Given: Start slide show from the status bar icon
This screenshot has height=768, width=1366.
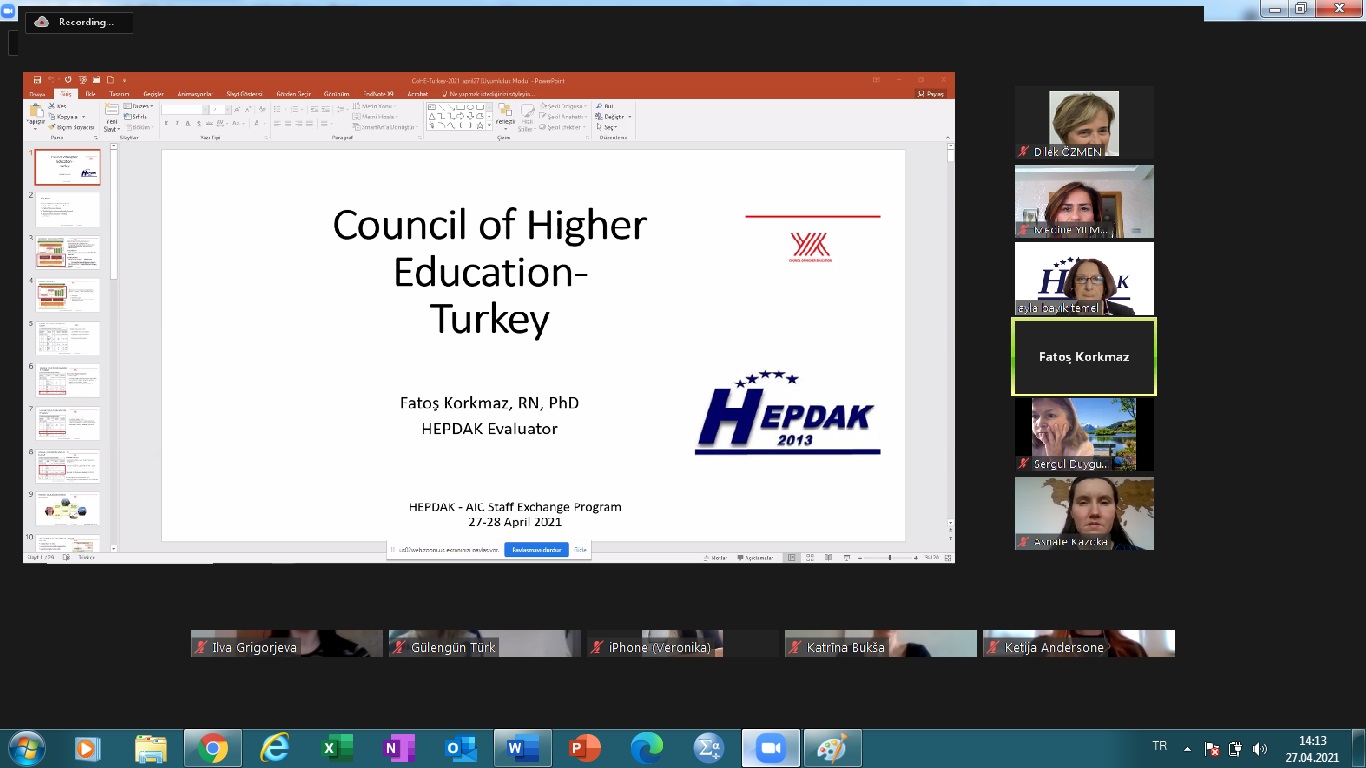Looking at the screenshot, I should click(846, 557).
